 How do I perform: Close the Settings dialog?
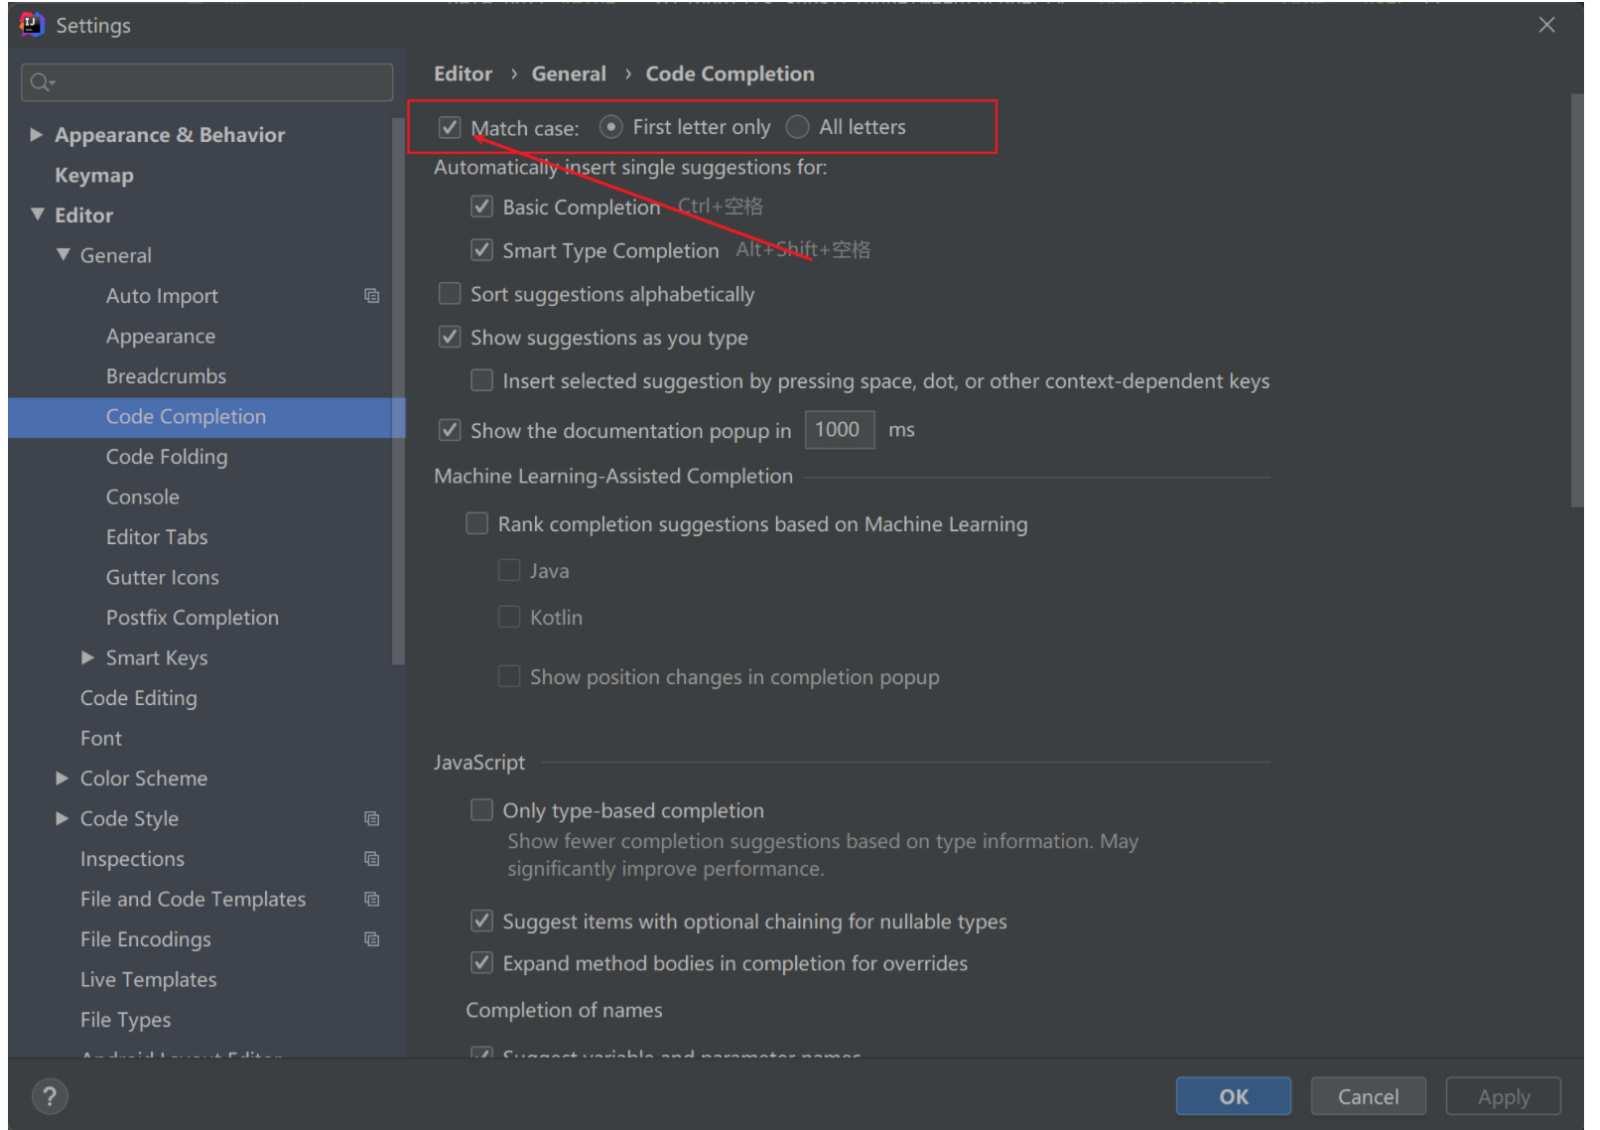click(1546, 25)
